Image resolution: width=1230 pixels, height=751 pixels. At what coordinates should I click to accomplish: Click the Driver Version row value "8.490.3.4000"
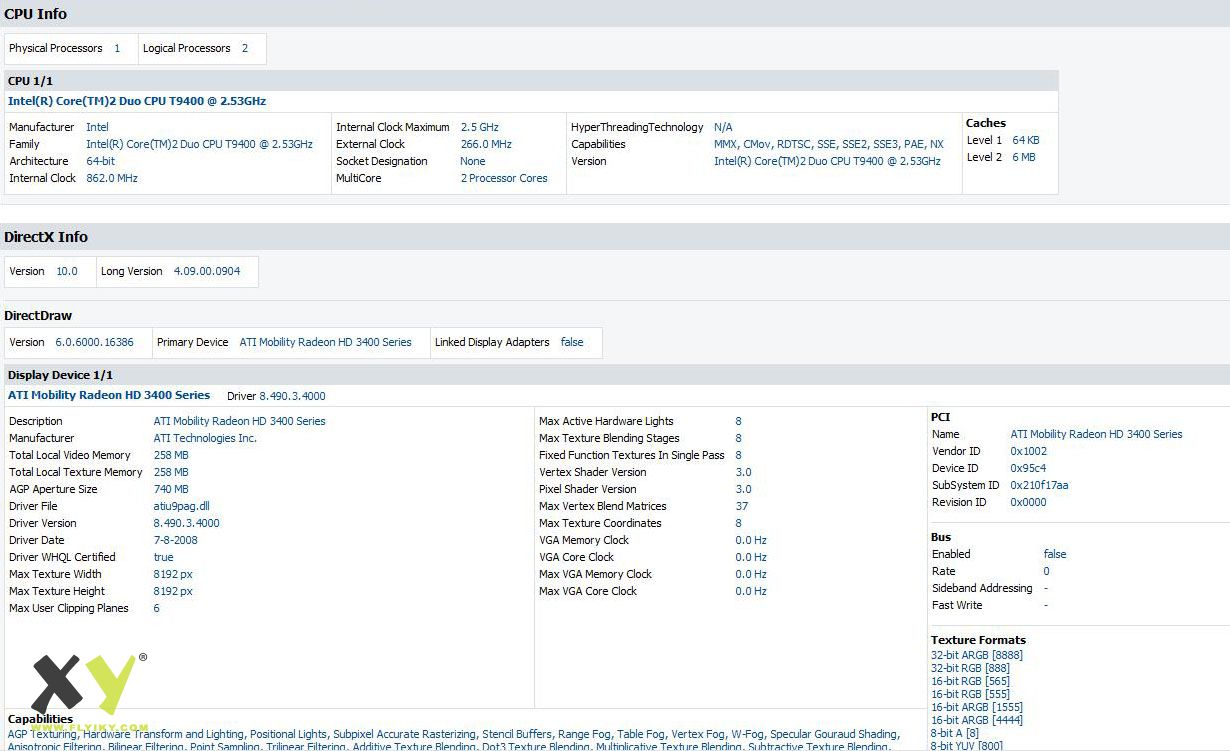pyautogui.click(x=187, y=523)
